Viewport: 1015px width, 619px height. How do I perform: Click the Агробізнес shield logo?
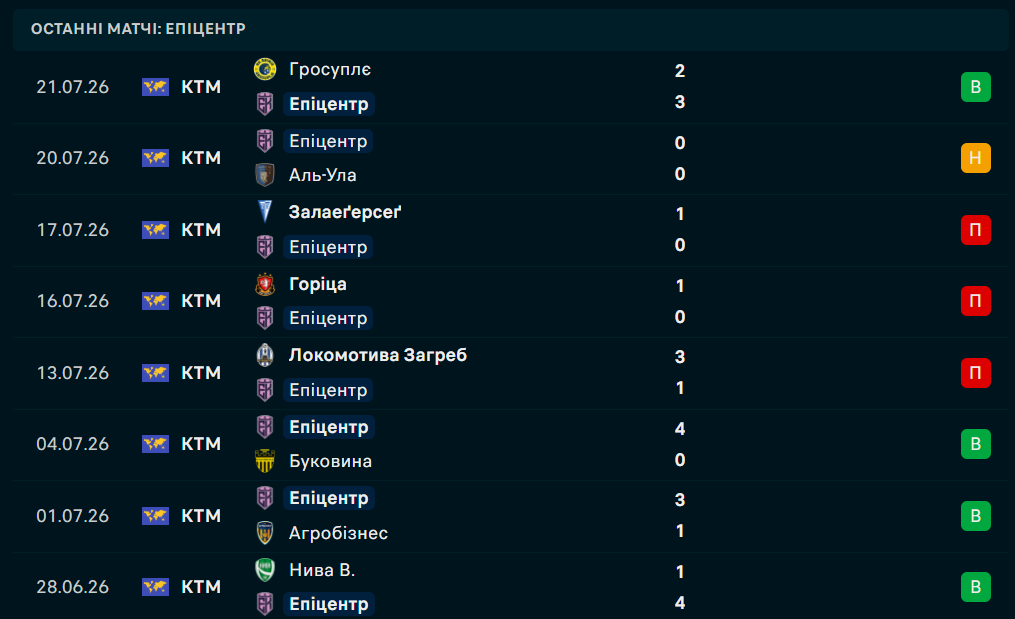[265, 533]
